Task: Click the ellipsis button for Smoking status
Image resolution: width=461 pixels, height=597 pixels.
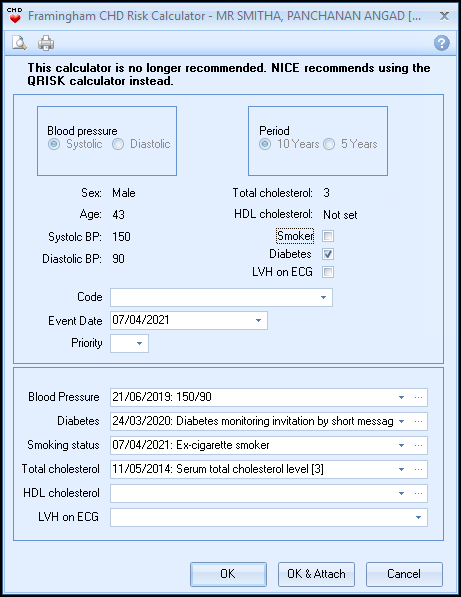Action: [418, 445]
